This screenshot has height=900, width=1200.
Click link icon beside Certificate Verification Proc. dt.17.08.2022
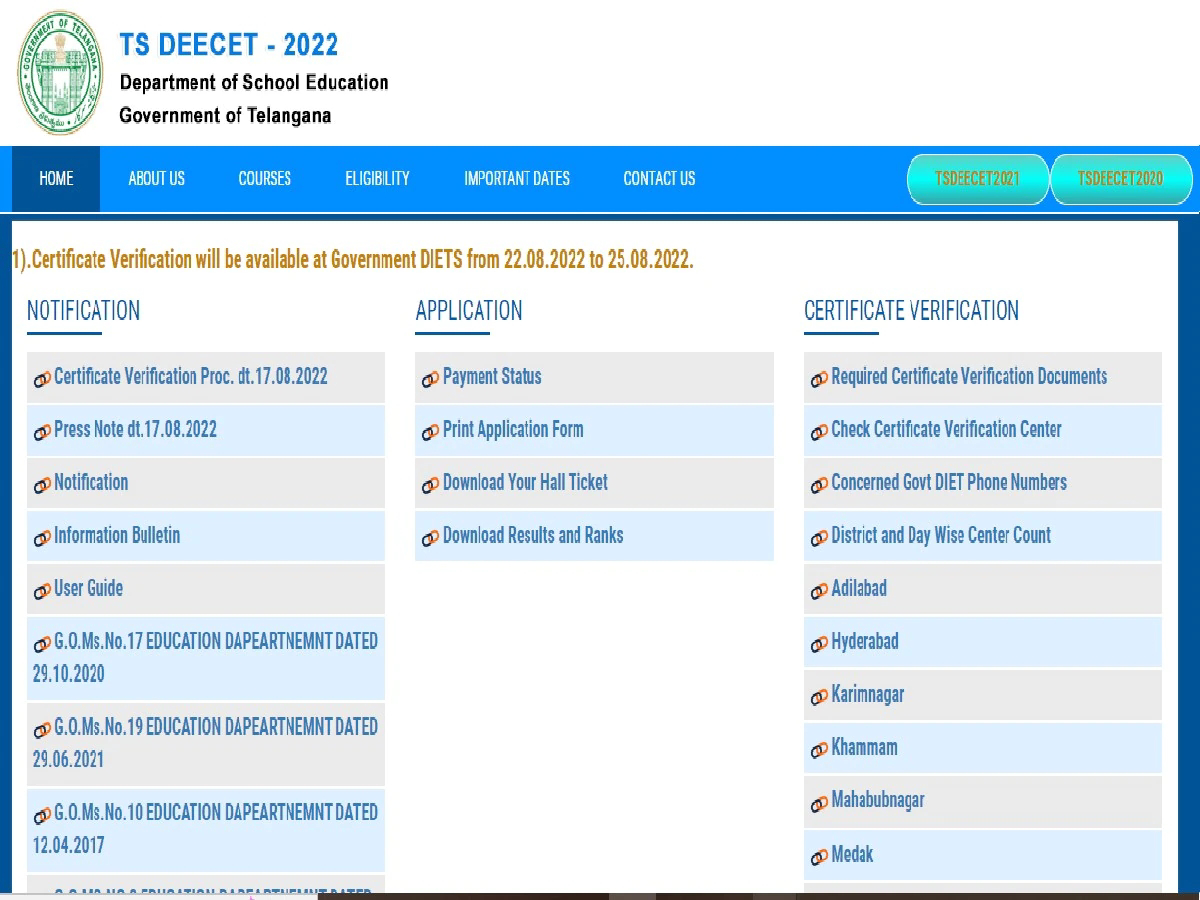coord(42,379)
